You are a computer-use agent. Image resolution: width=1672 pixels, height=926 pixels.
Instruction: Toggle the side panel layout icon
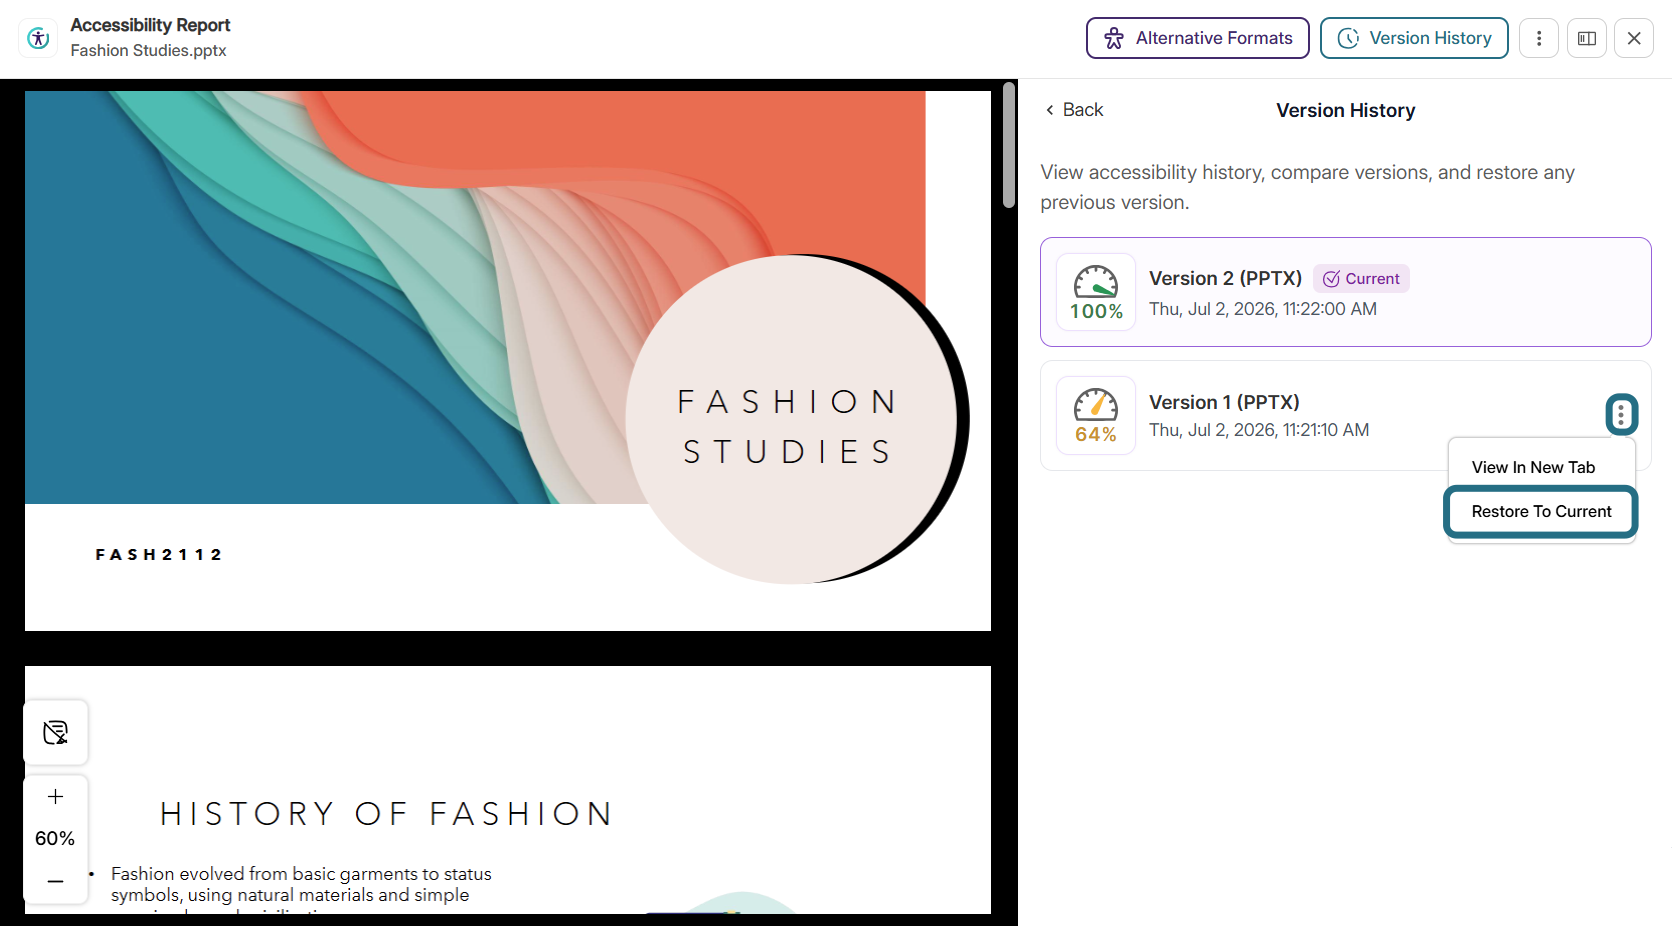click(x=1586, y=38)
